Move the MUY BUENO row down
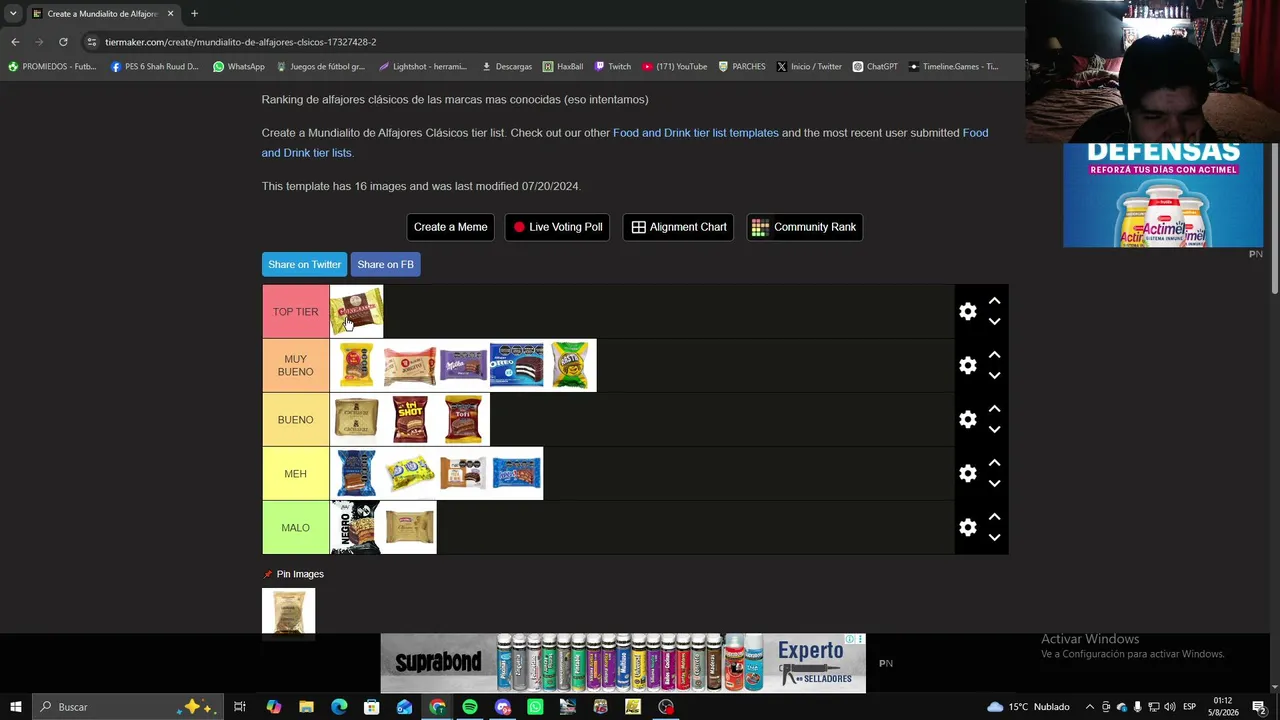1280x720 pixels. pos(994,376)
